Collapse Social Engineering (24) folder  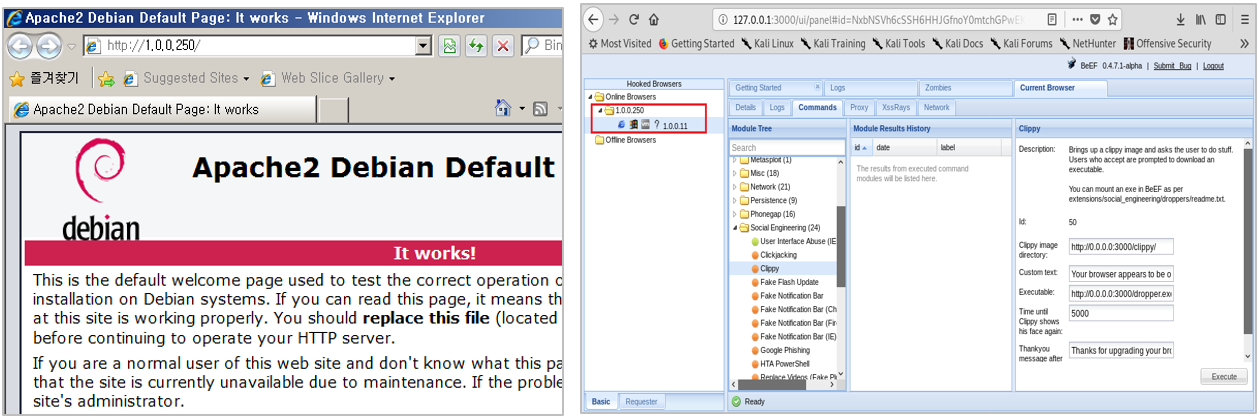pyautogui.click(x=735, y=228)
